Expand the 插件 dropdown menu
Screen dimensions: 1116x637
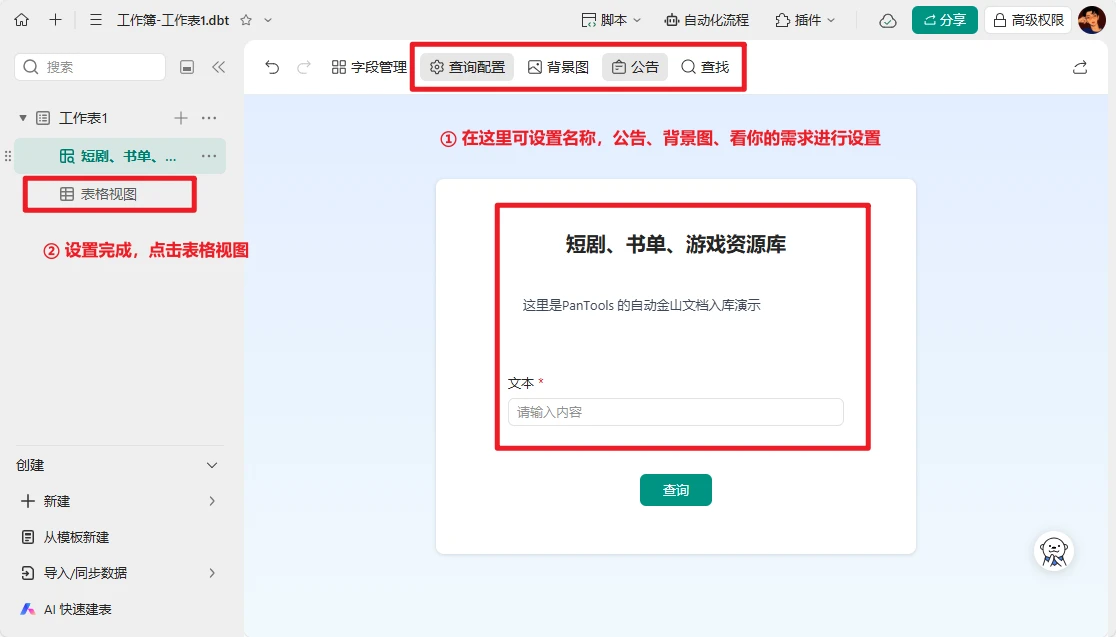[806, 20]
